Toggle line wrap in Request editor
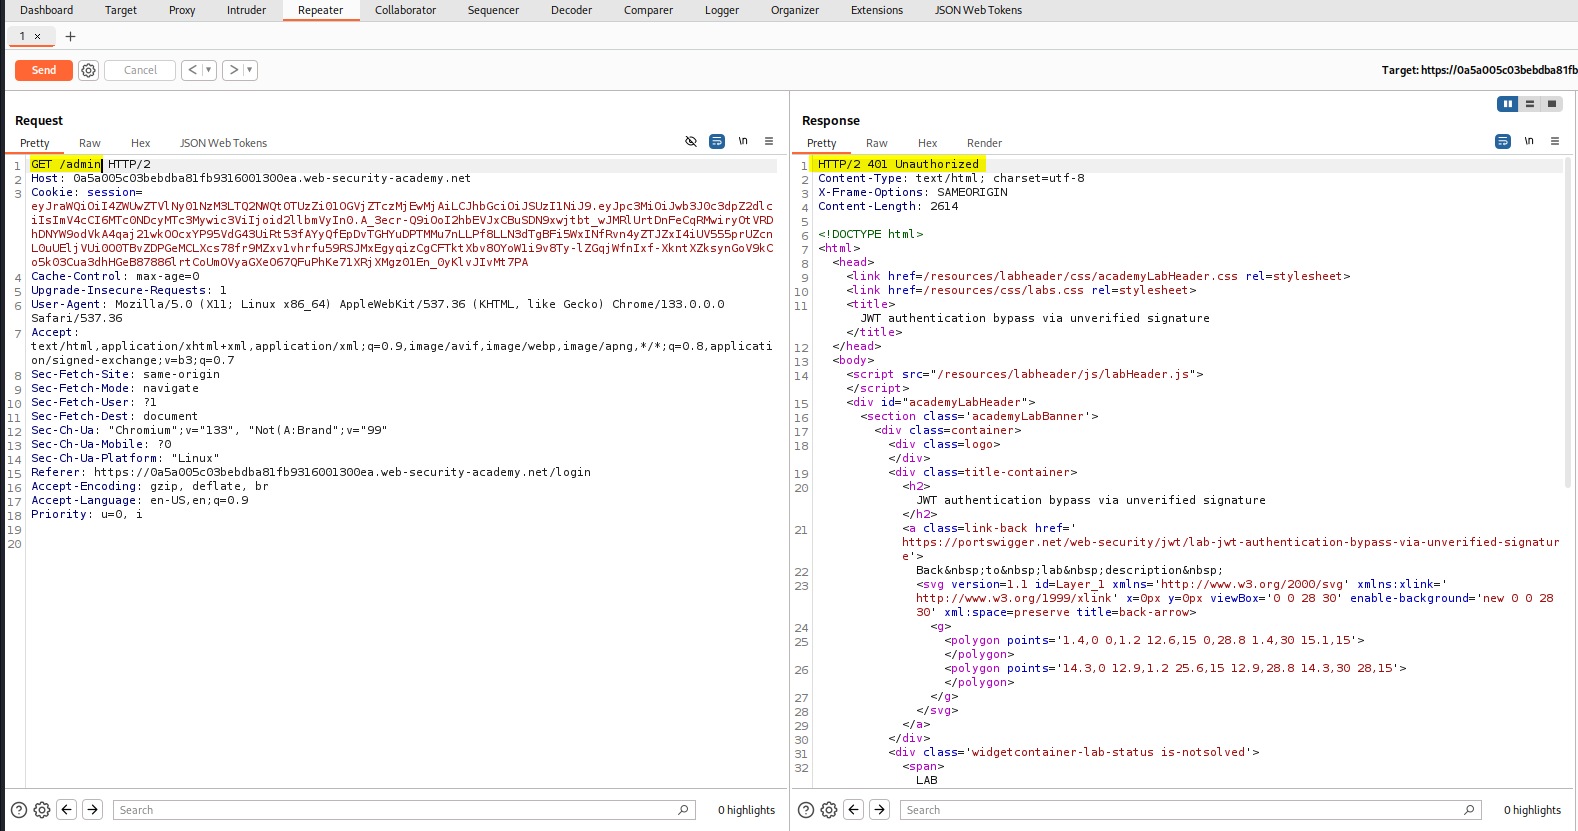1578x831 pixels. point(717,141)
